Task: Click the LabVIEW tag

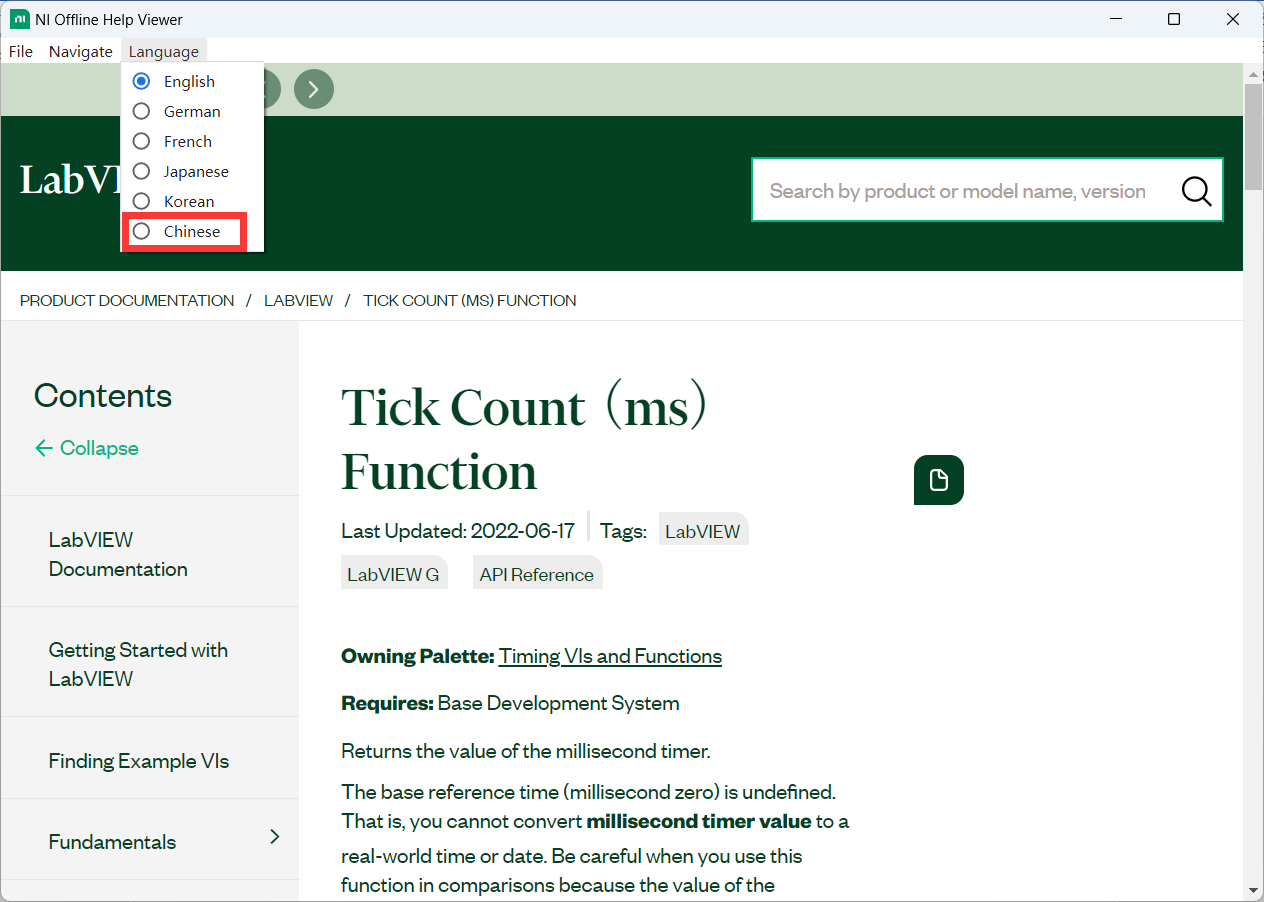Action: (703, 531)
